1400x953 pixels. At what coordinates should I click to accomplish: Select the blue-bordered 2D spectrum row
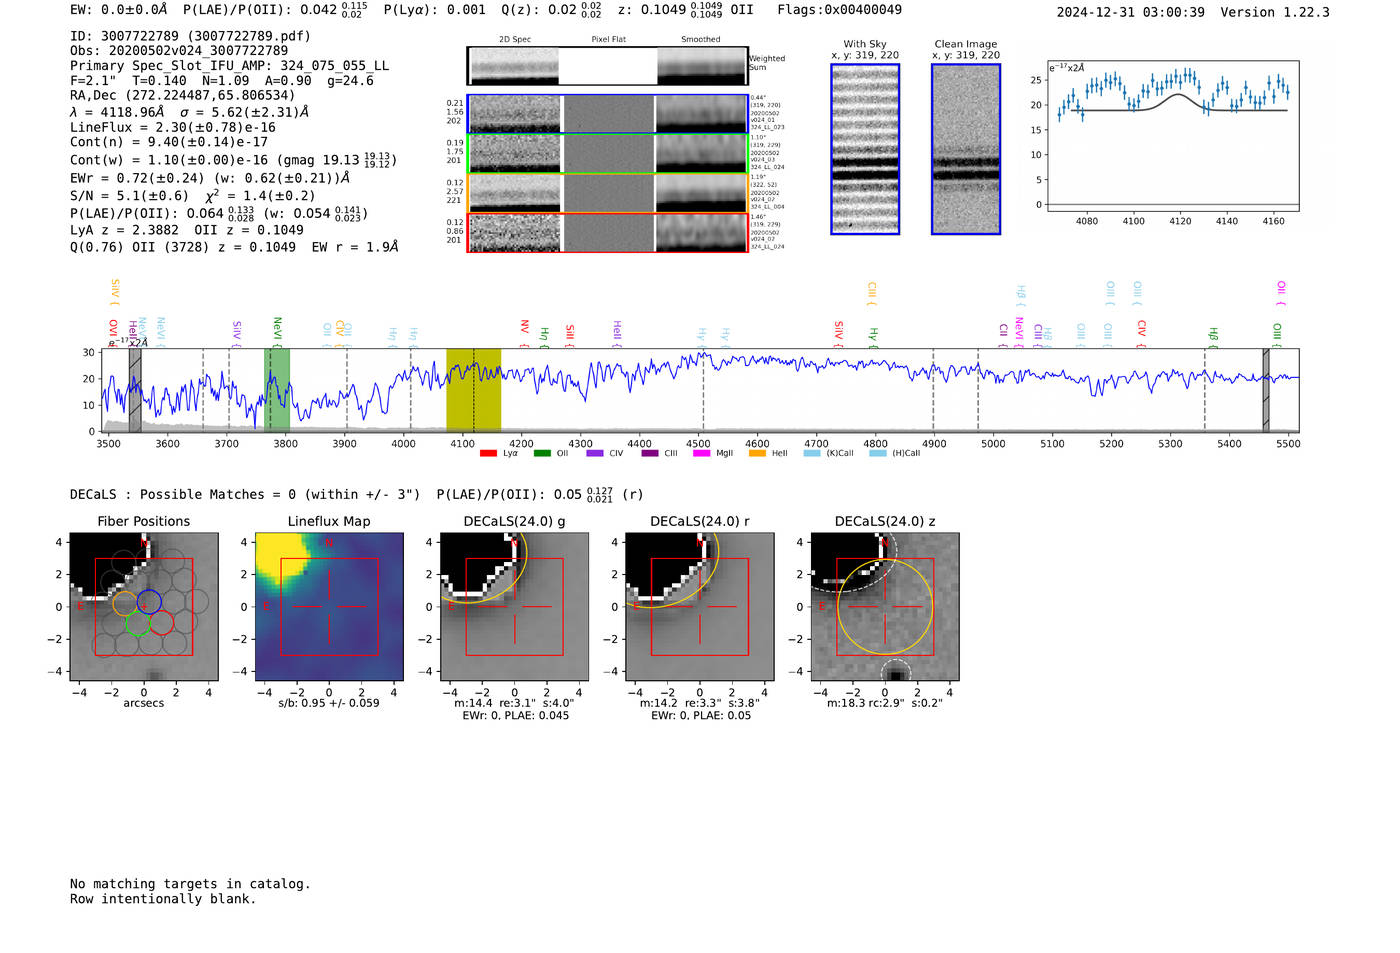(x=607, y=114)
